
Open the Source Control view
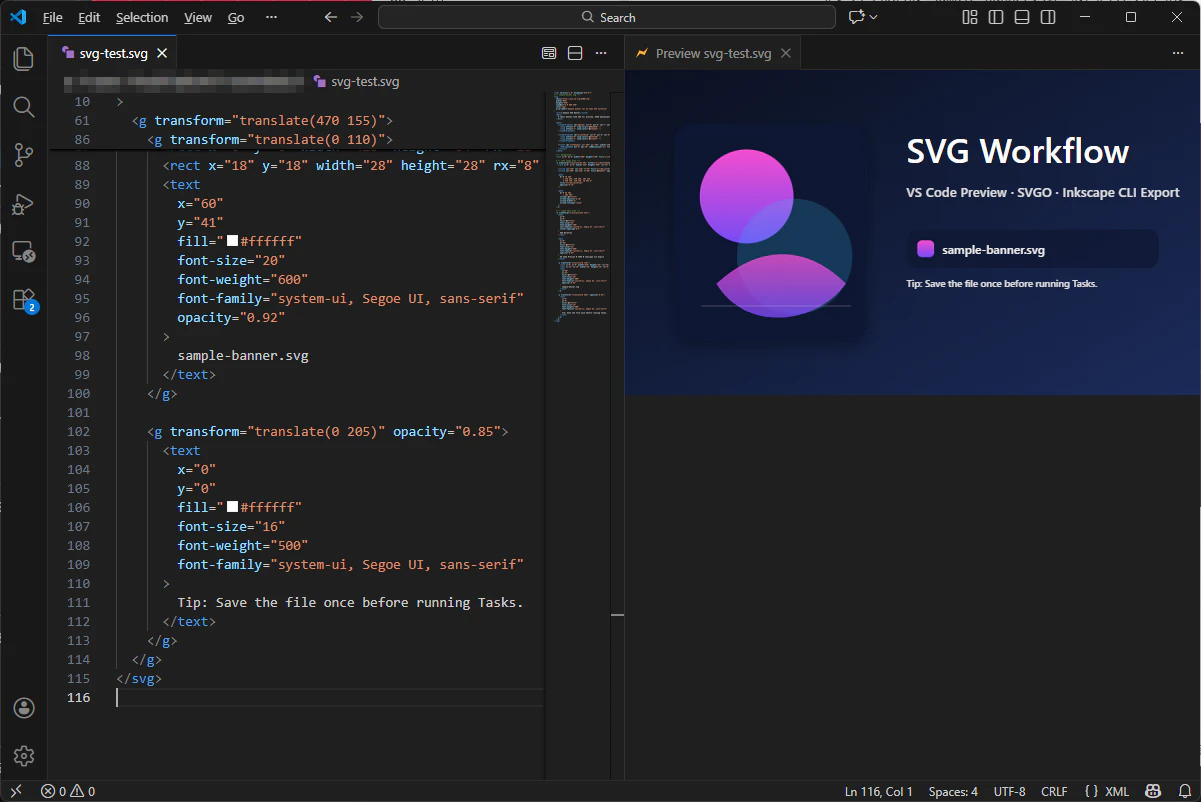[24, 155]
